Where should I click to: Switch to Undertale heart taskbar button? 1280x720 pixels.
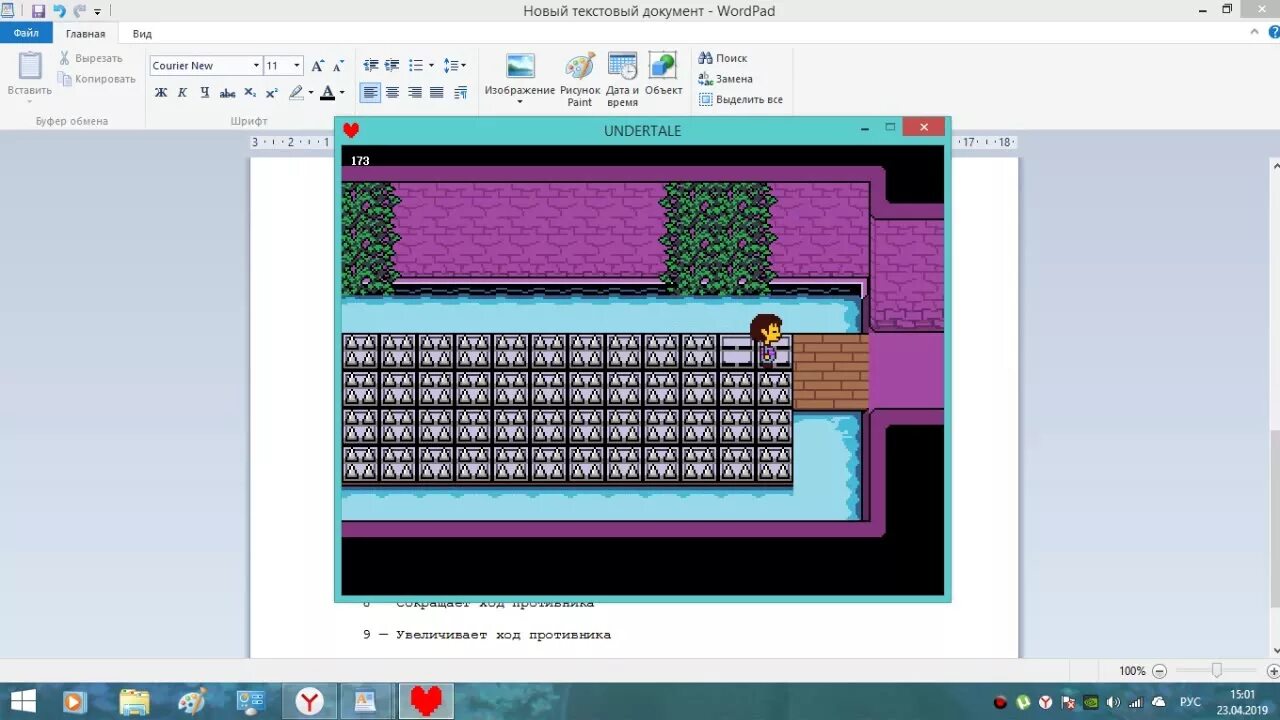tap(426, 701)
